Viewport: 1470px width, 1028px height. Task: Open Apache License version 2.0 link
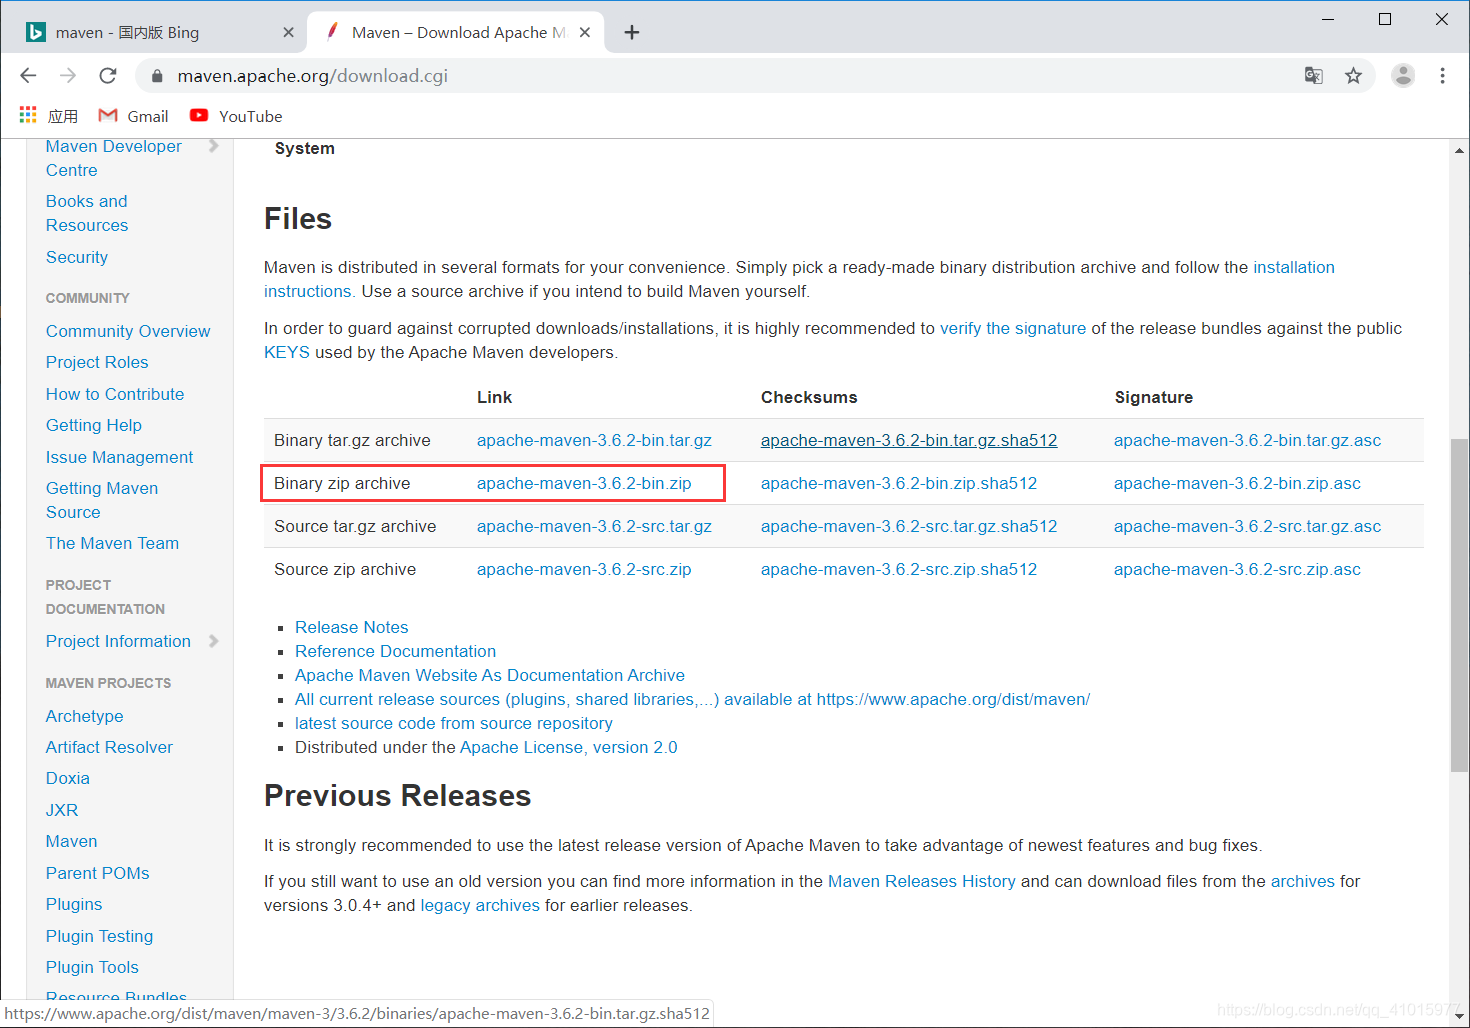point(568,747)
